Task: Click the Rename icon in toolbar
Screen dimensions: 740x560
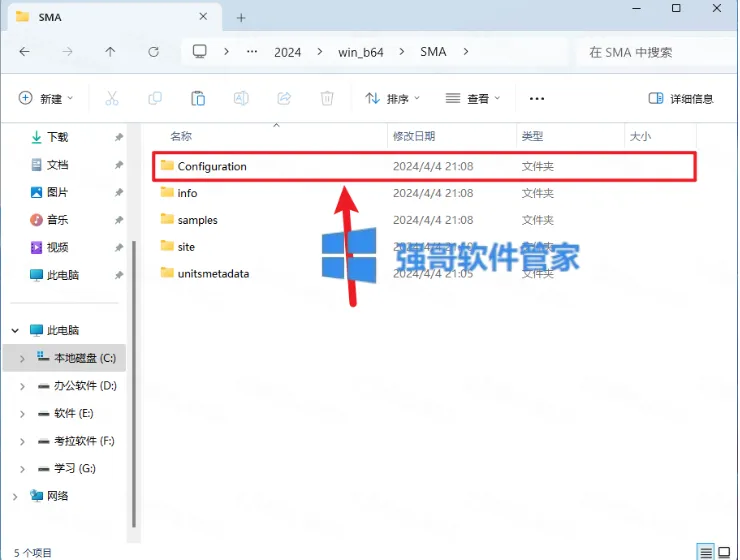Action: click(241, 98)
